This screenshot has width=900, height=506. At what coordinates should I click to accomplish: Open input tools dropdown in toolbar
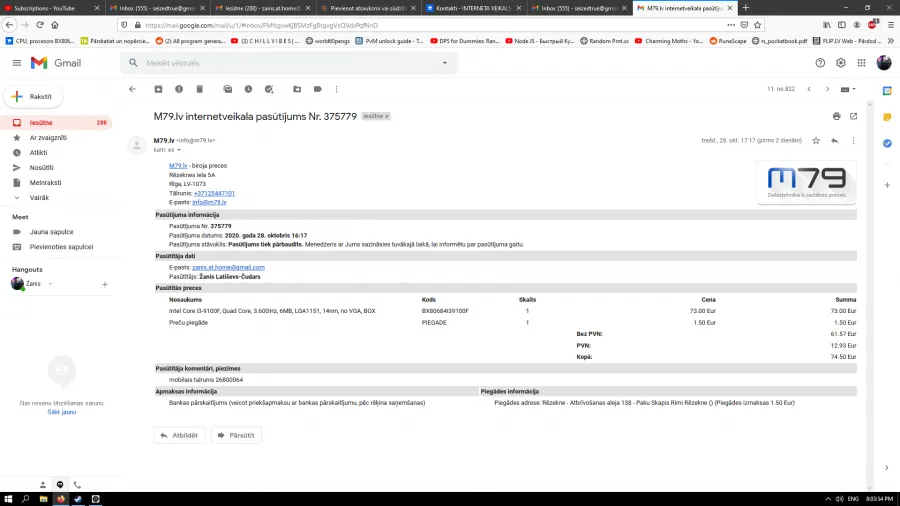(x=848, y=89)
